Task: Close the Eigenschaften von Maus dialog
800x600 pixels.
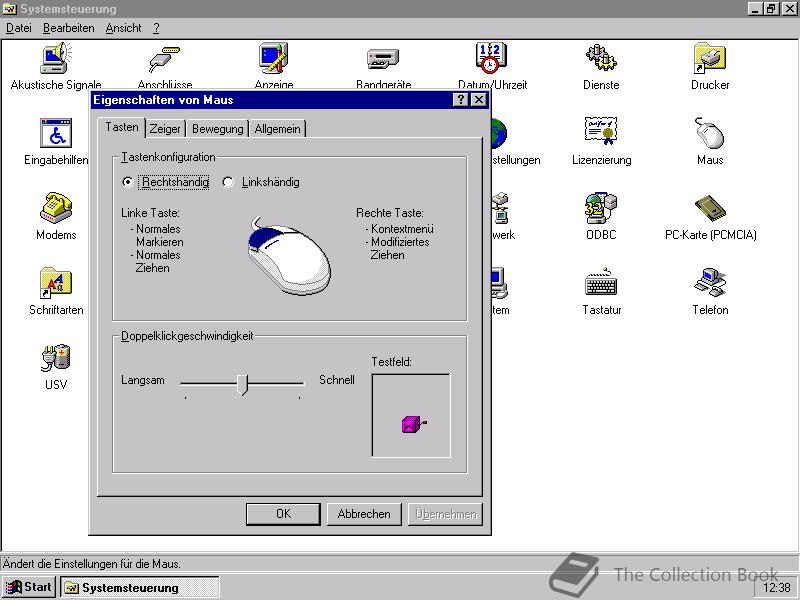Action: click(479, 99)
